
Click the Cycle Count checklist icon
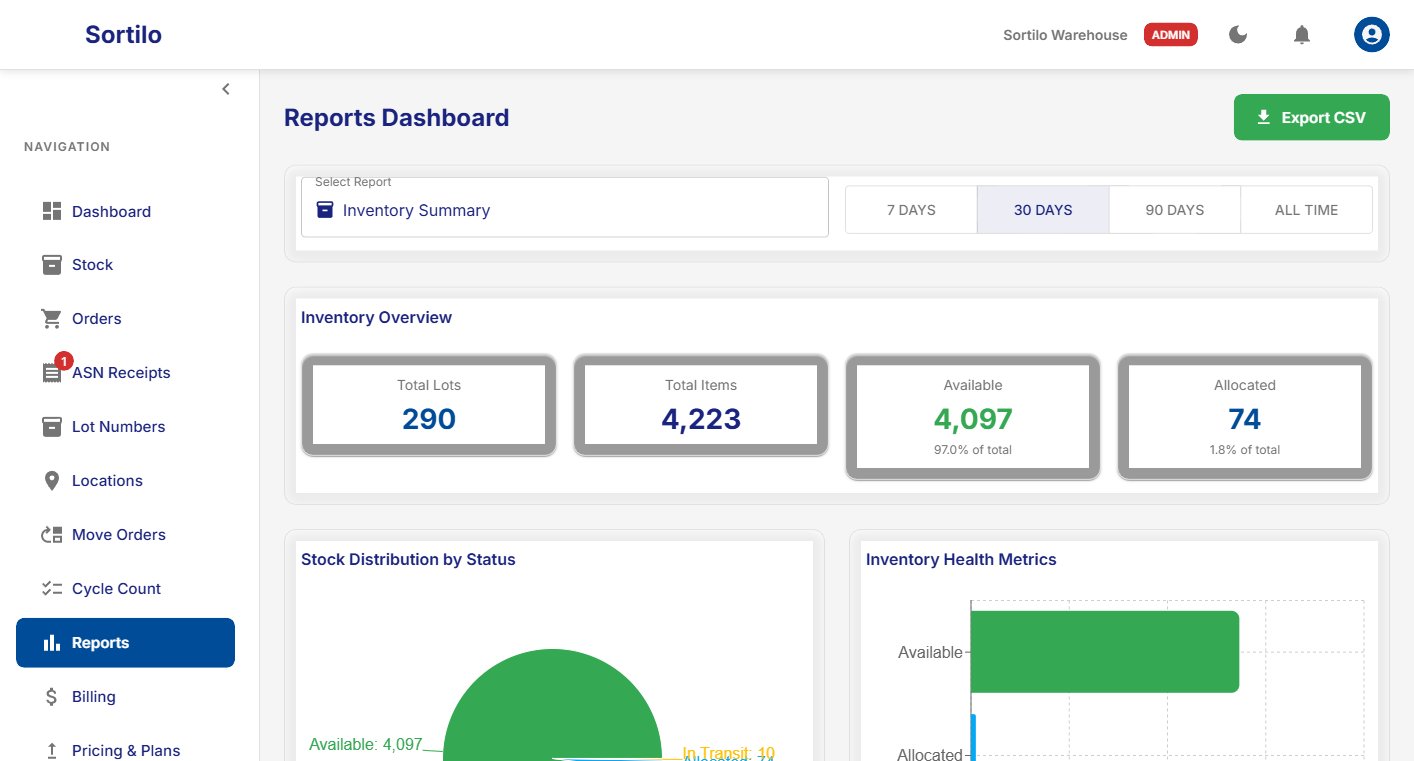pyautogui.click(x=52, y=589)
